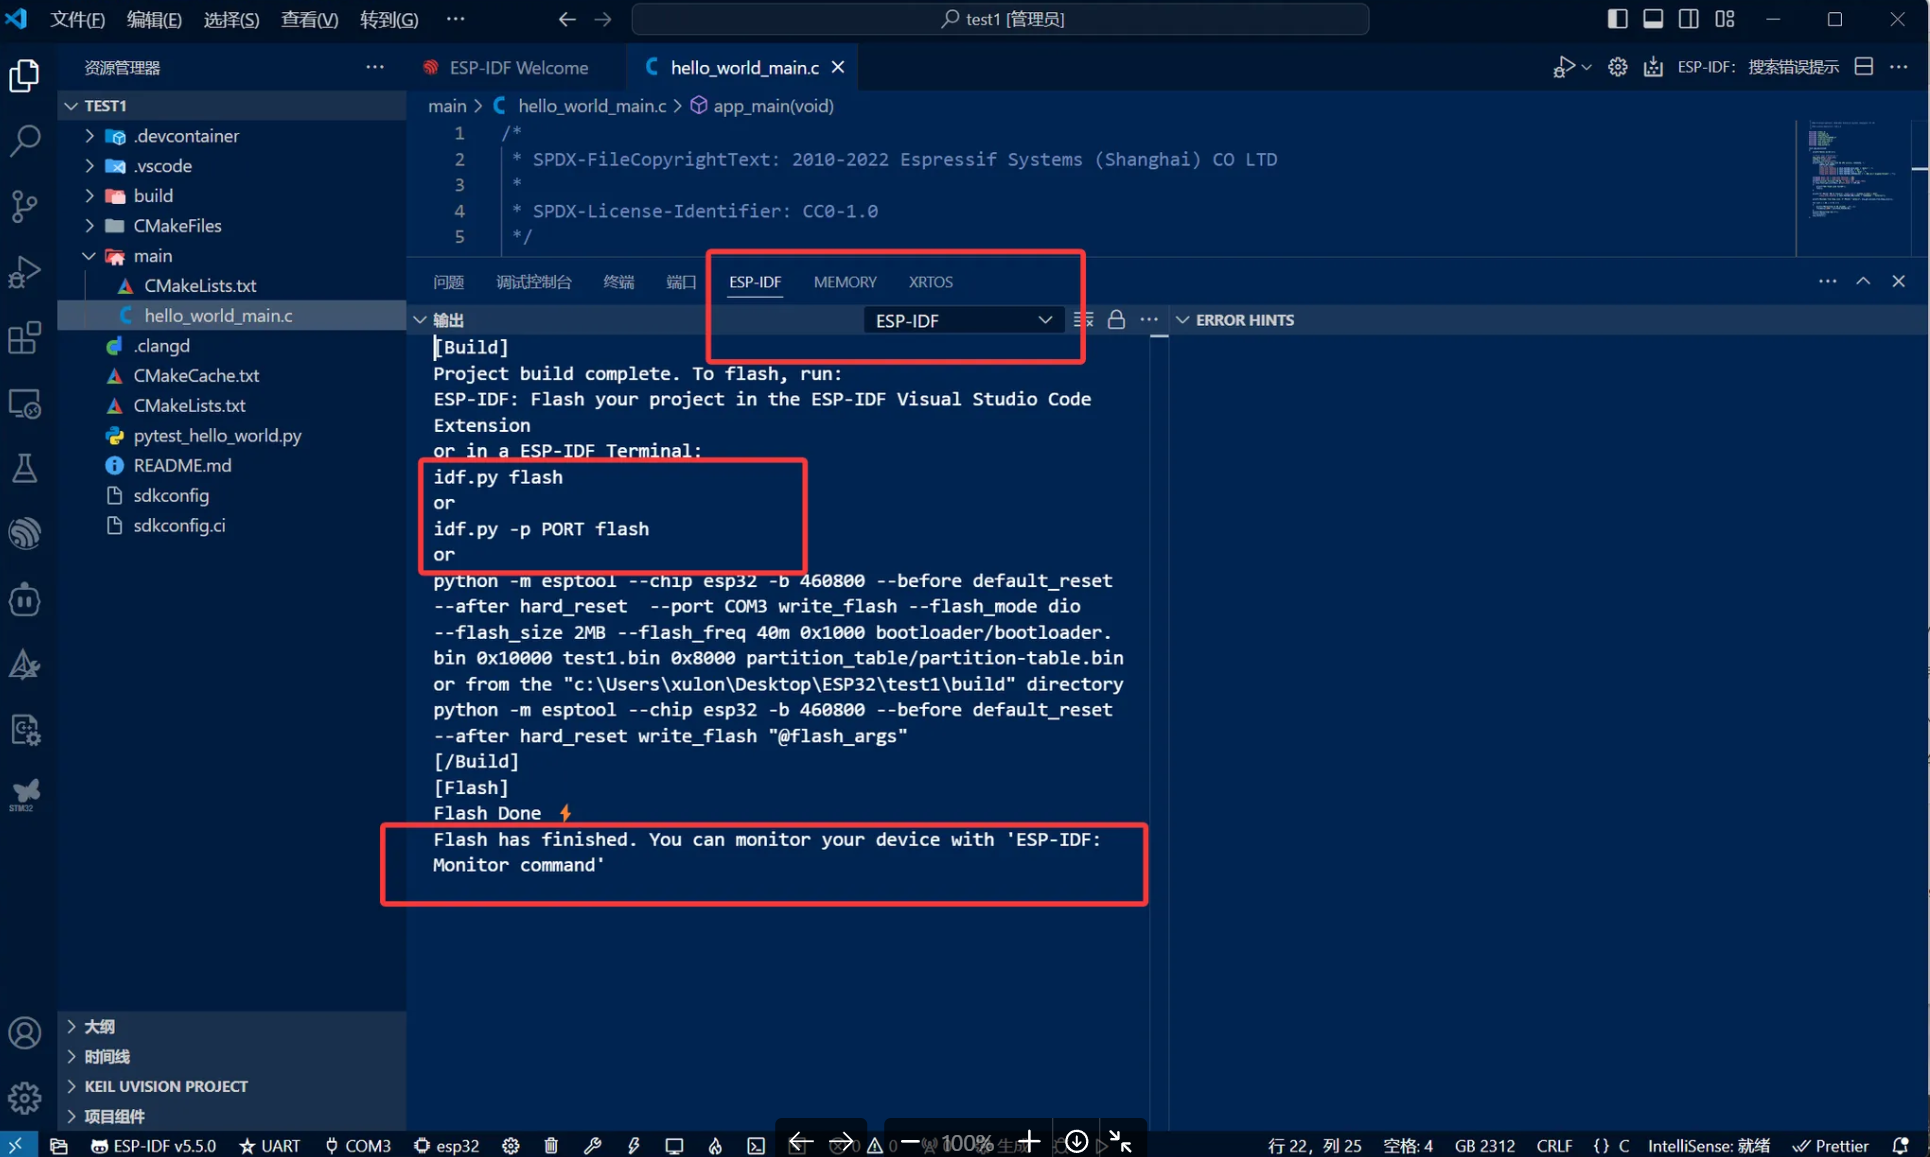Click the firmware download icon in the editor toolbar

[x=1653, y=67]
